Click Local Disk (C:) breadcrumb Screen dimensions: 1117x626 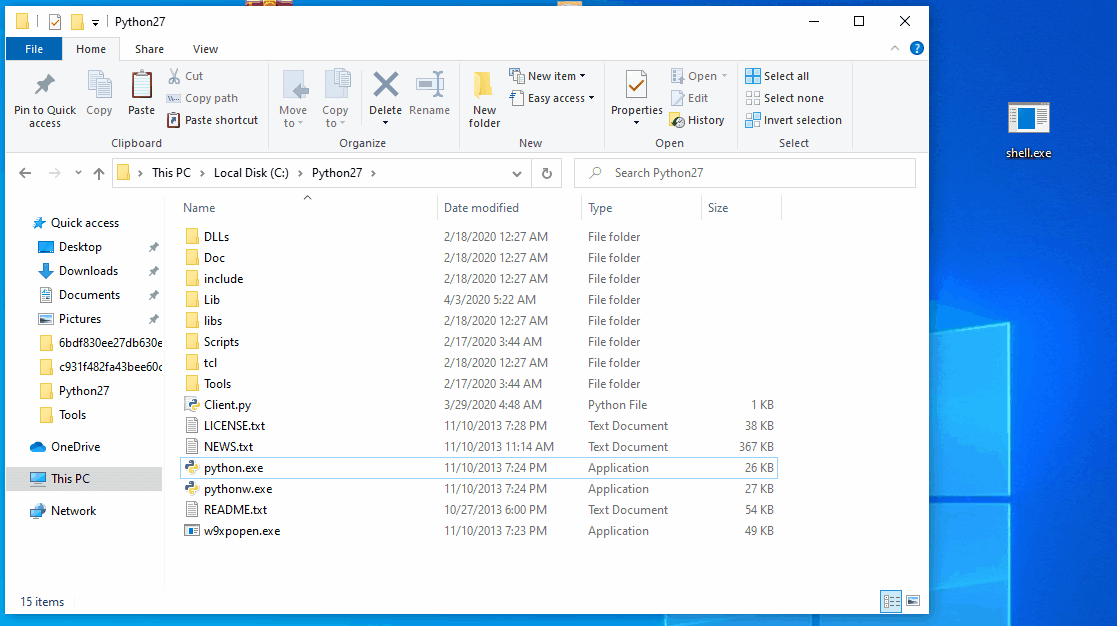point(251,173)
